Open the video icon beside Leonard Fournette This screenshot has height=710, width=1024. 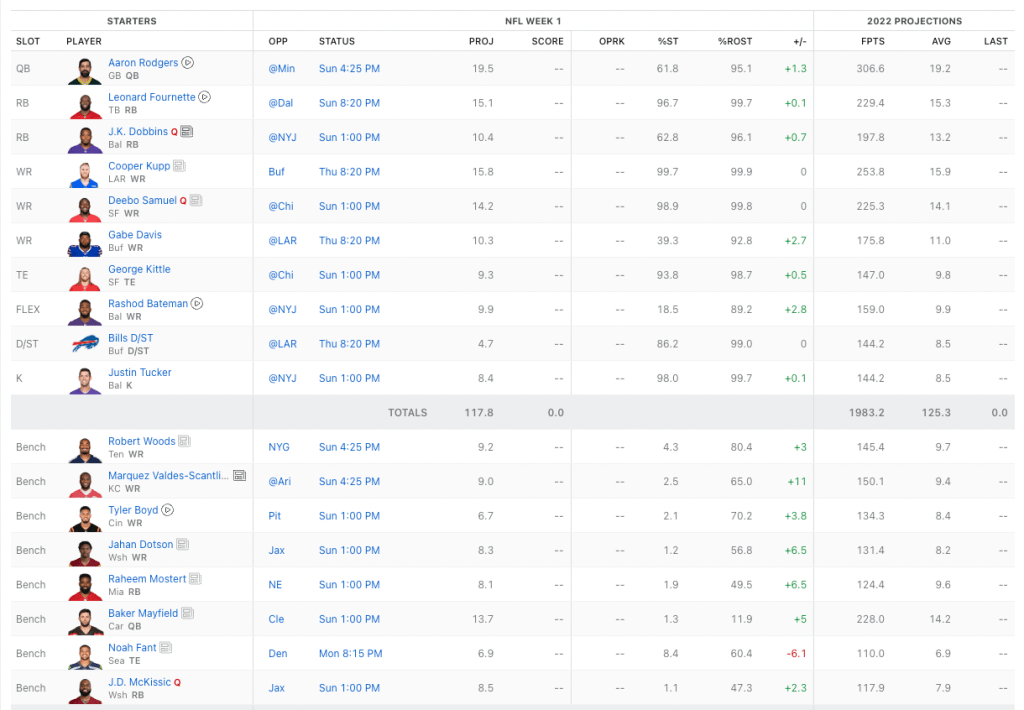pyautogui.click(x=204, y=97)
